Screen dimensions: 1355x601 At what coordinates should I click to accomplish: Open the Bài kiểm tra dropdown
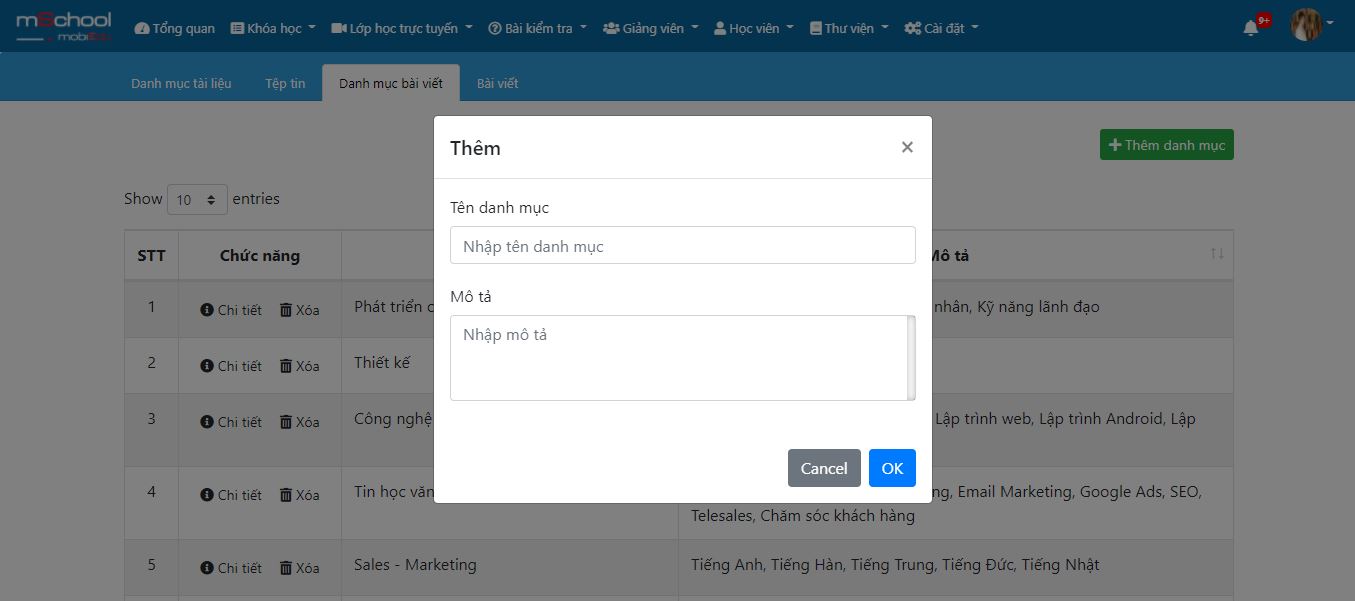(x=538, y=28)
